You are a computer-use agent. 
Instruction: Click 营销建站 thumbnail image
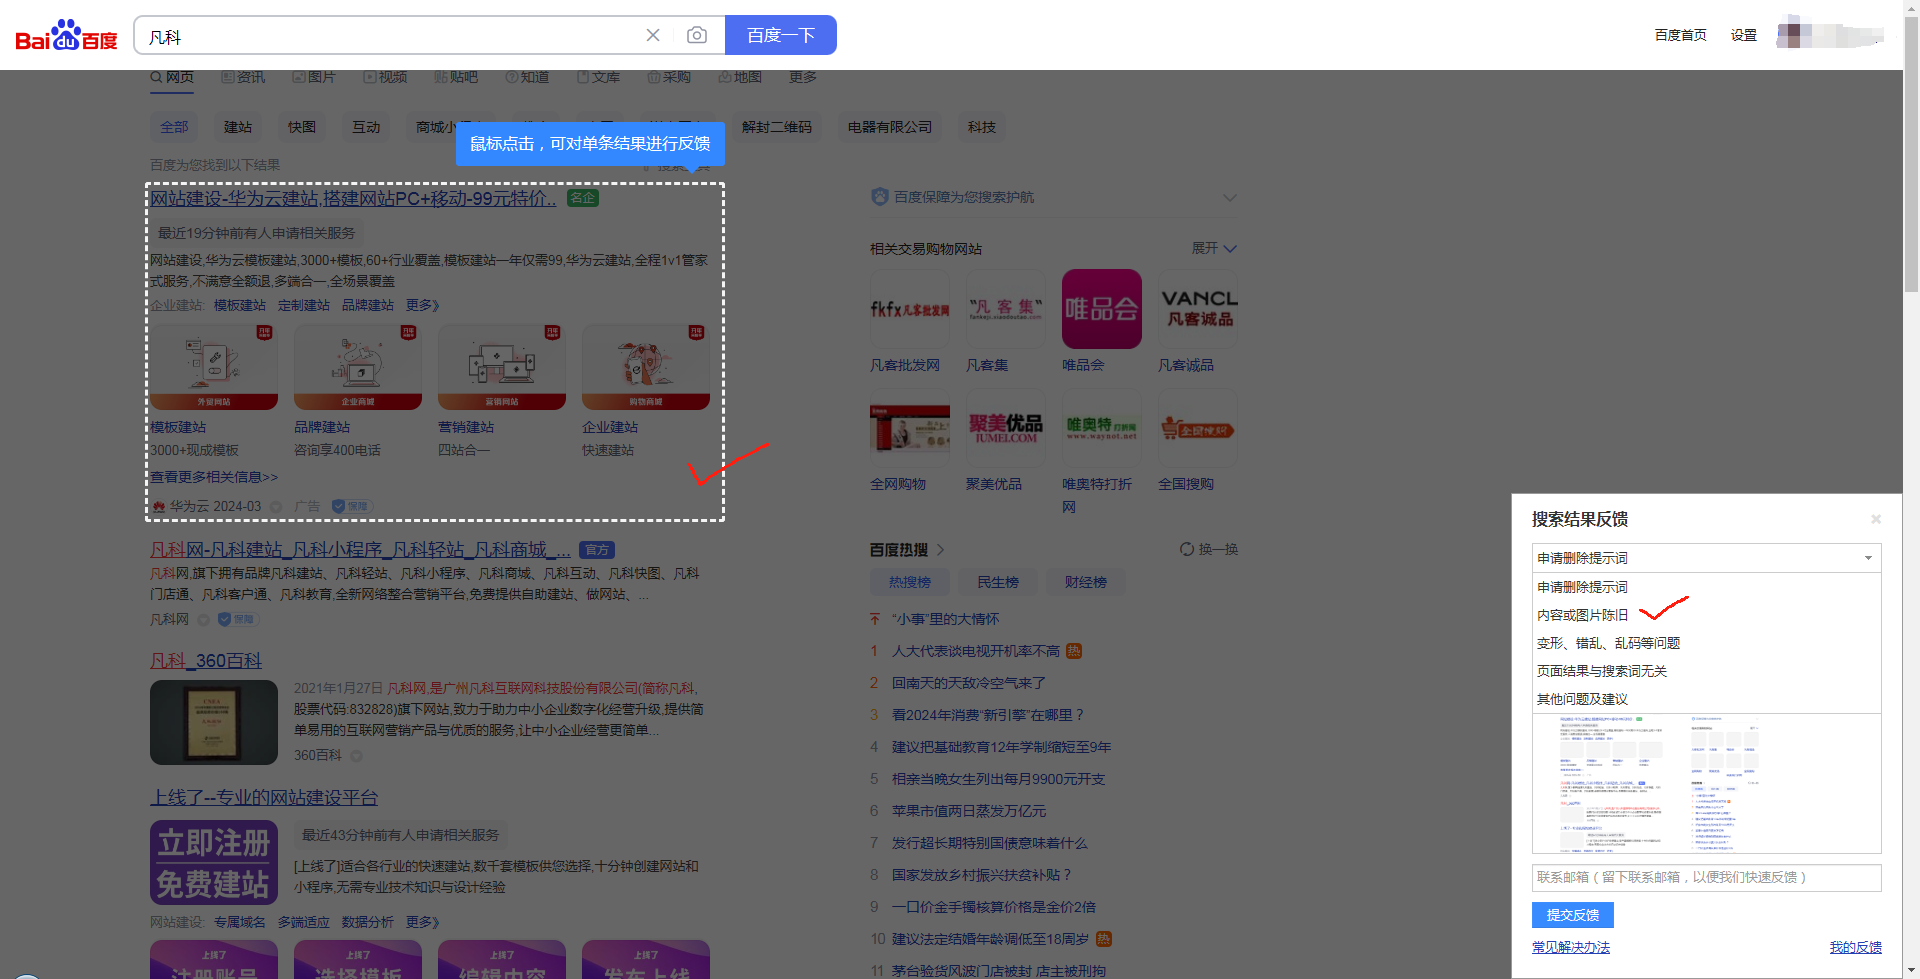tap(502, 367)
